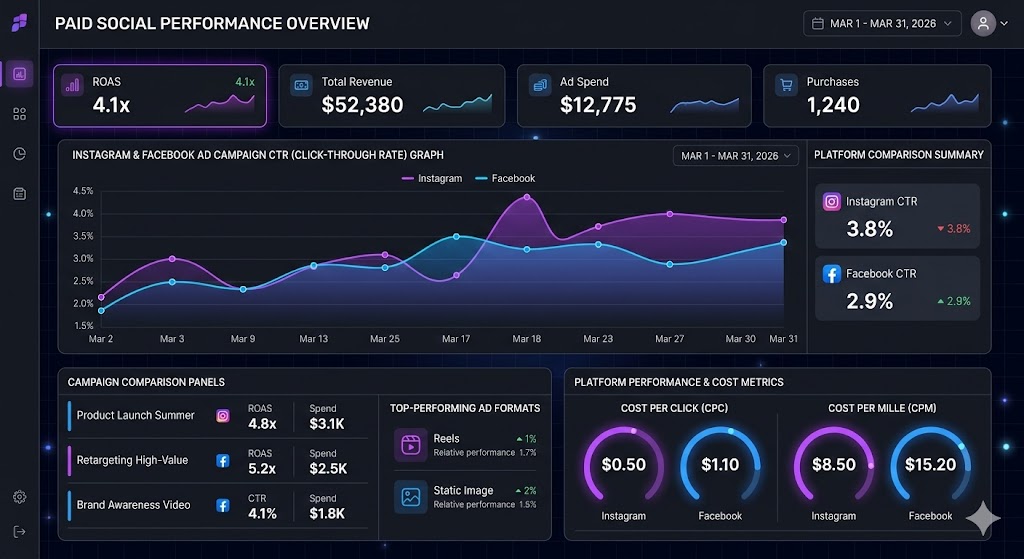Toggle Instagram series in chart legend
The image size is (1024, 559).
[432, 179]
